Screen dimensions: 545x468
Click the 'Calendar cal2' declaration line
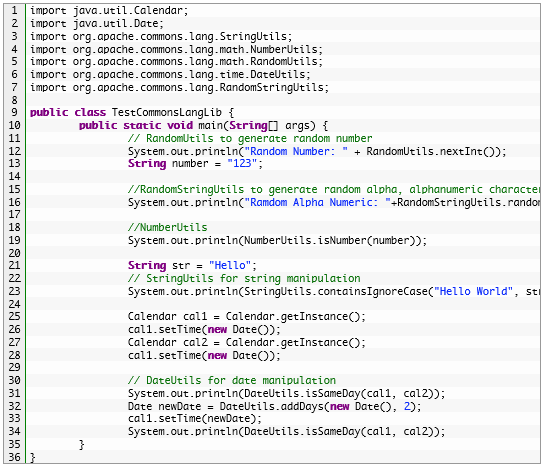click(246, 342)
